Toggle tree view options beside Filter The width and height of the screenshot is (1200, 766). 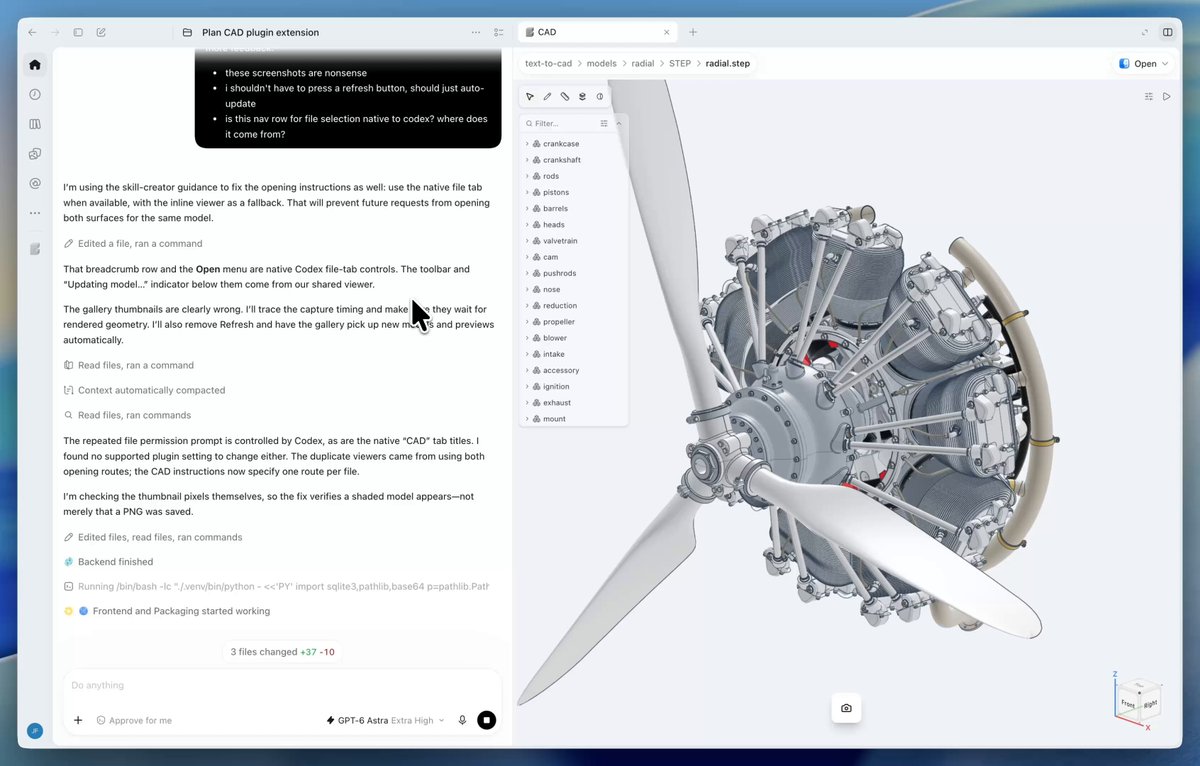604,124
